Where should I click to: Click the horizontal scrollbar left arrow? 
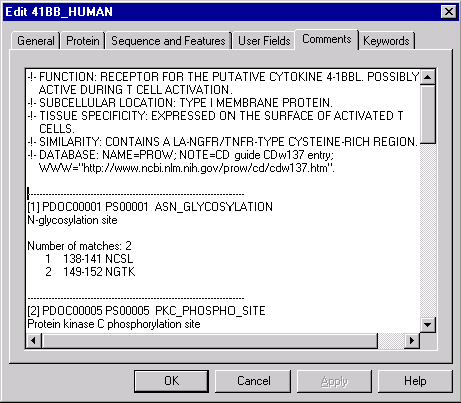coord(34,341)
